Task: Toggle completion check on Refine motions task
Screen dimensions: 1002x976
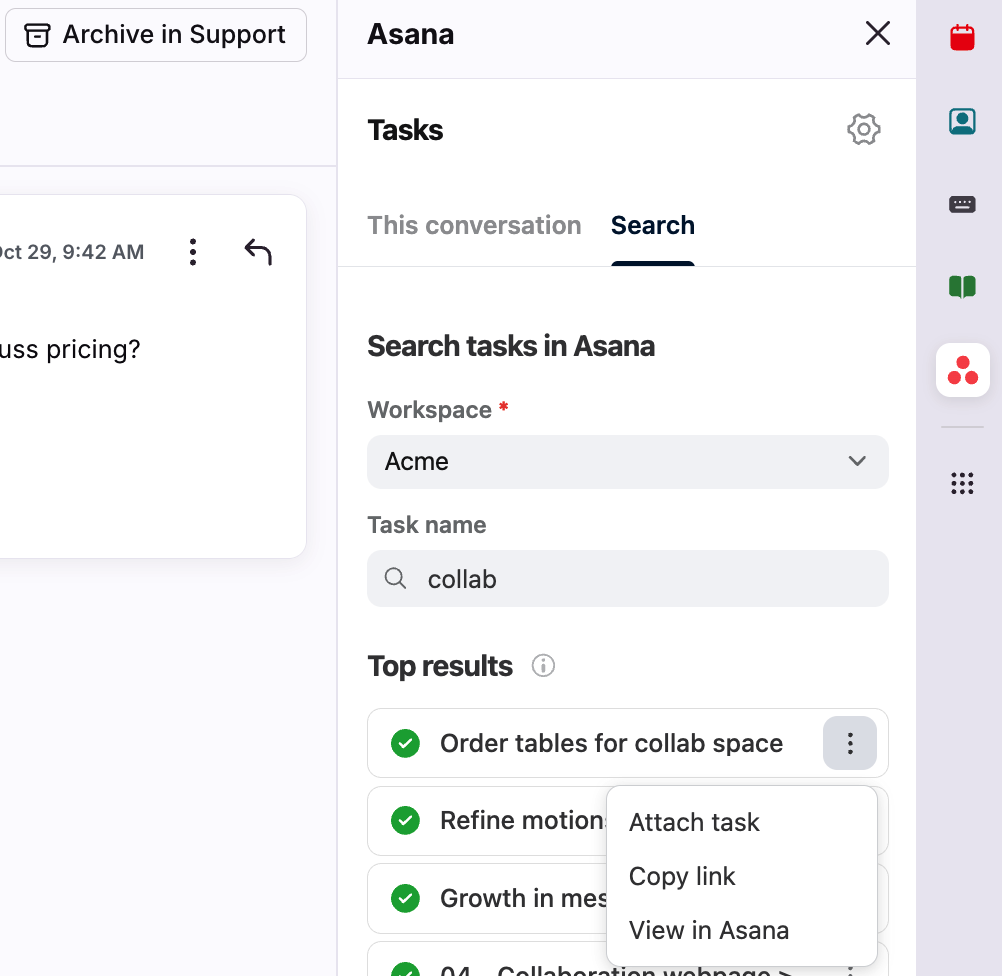Action: click(405, 821)
